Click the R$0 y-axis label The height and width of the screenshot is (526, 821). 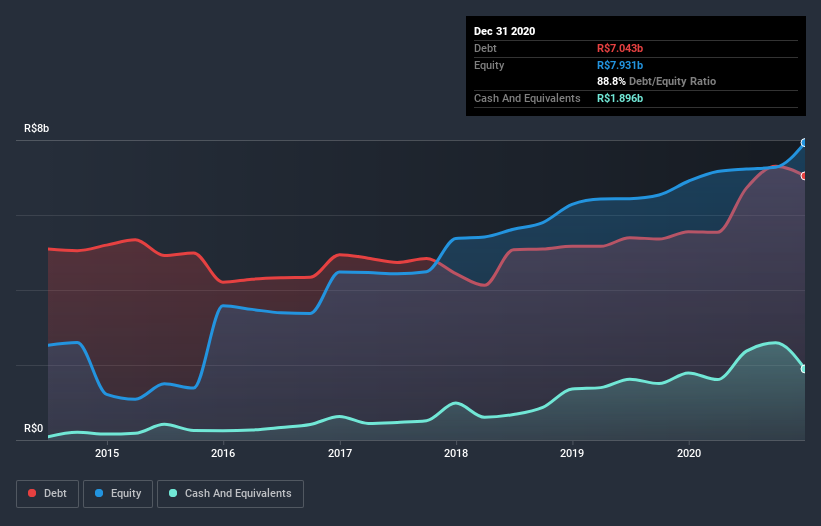pyautogui.click(x=34, y=428)
